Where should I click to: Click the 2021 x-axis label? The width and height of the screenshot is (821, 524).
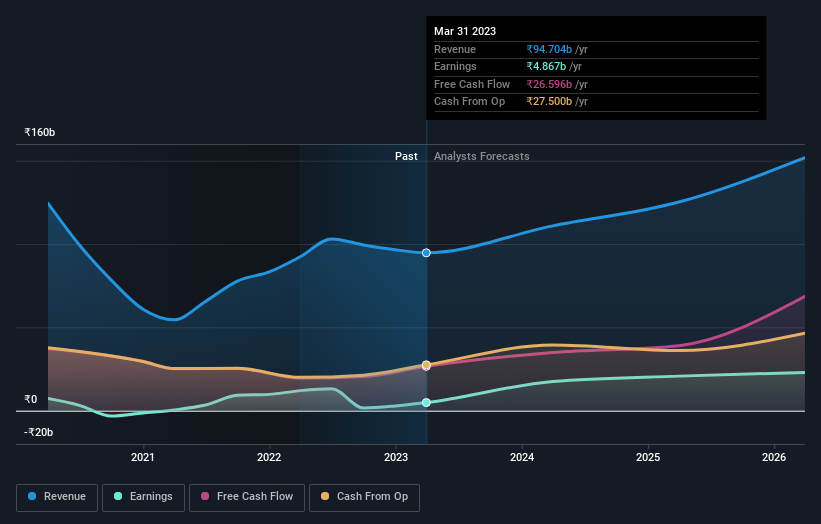pyautogui.click(x=142, y=457)
